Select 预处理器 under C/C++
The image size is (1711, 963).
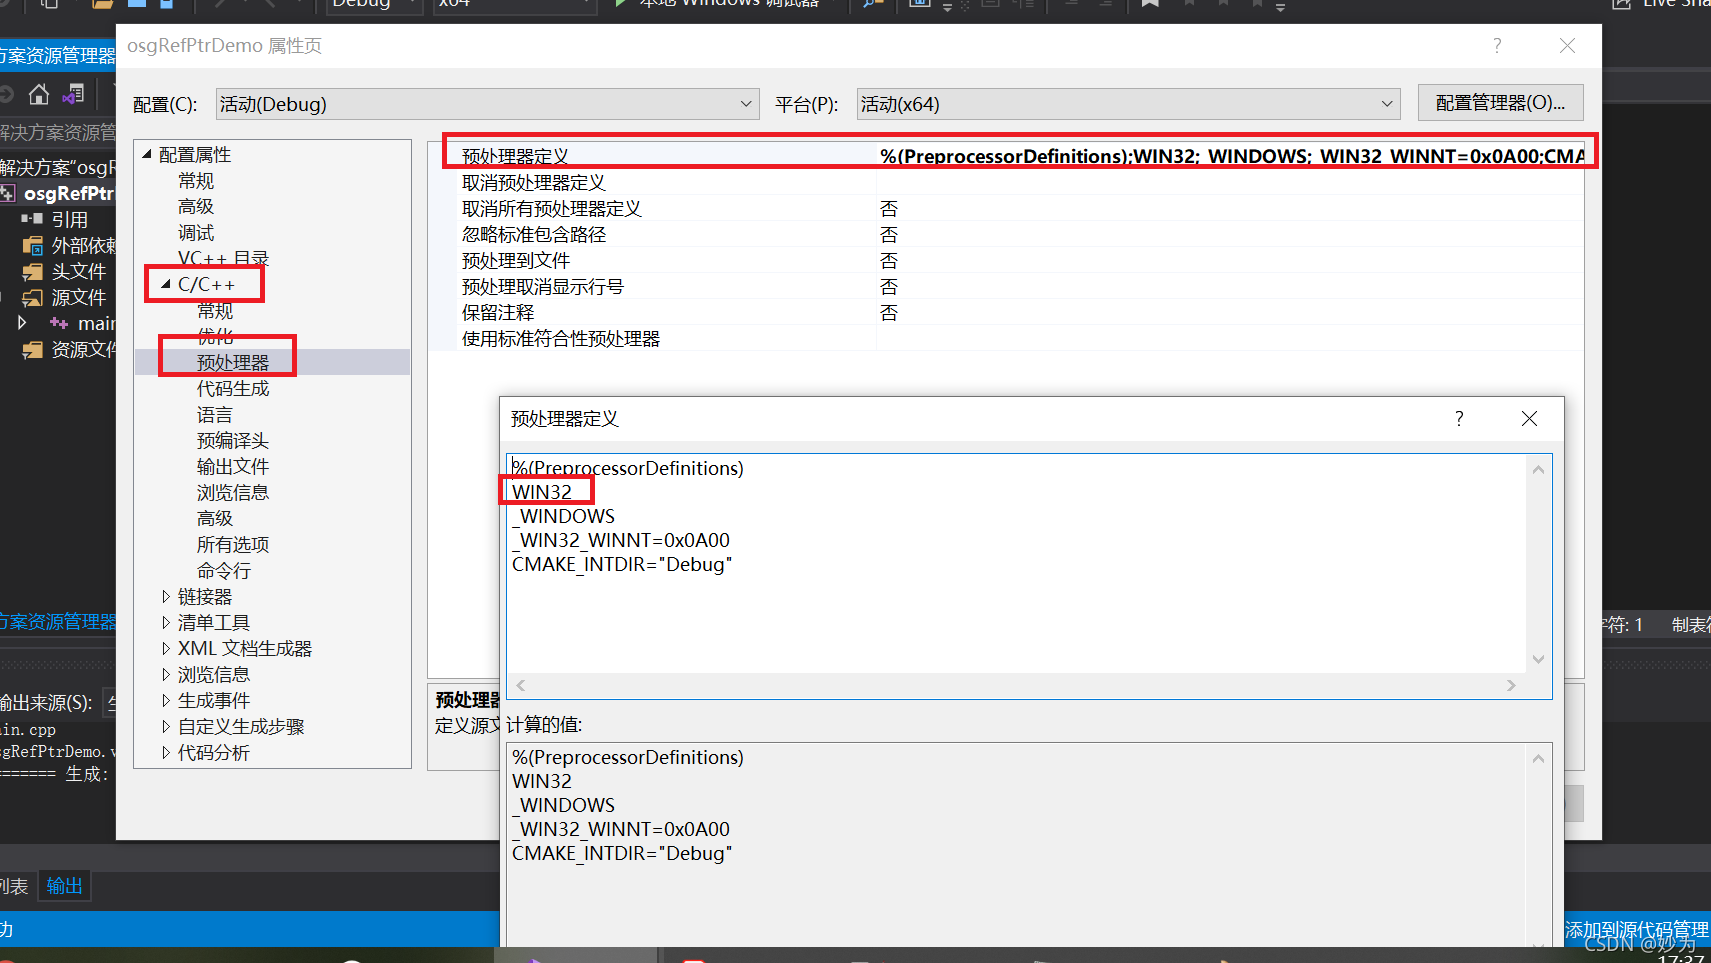tap(233, 362)
